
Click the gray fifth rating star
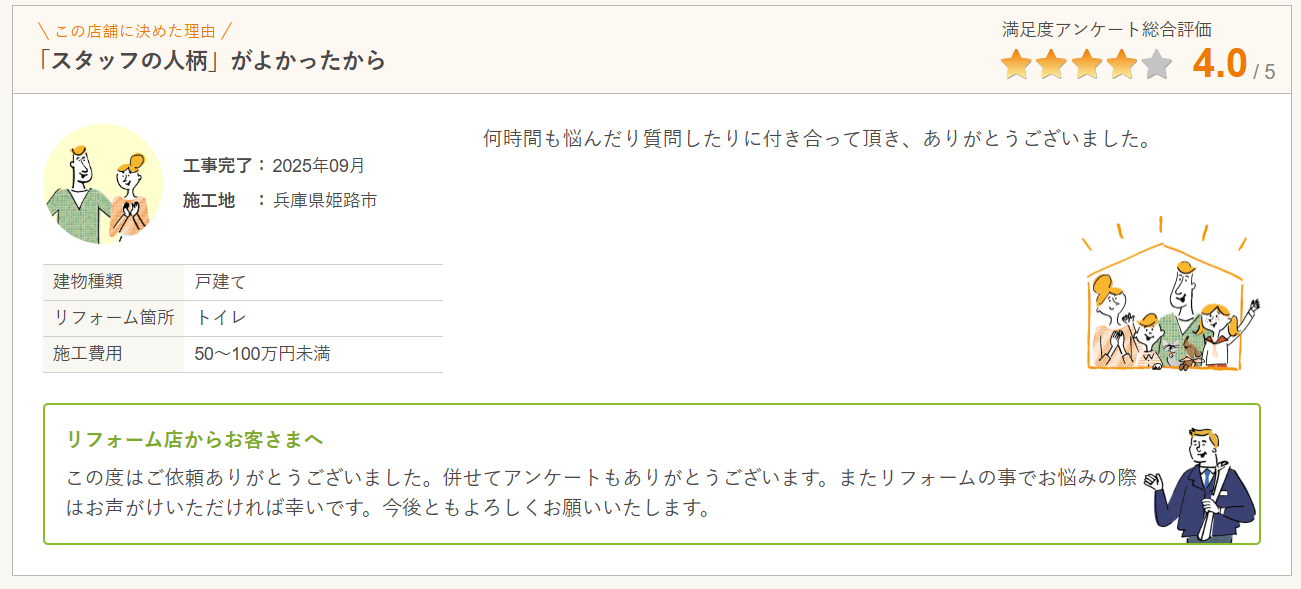[1156, 65]
